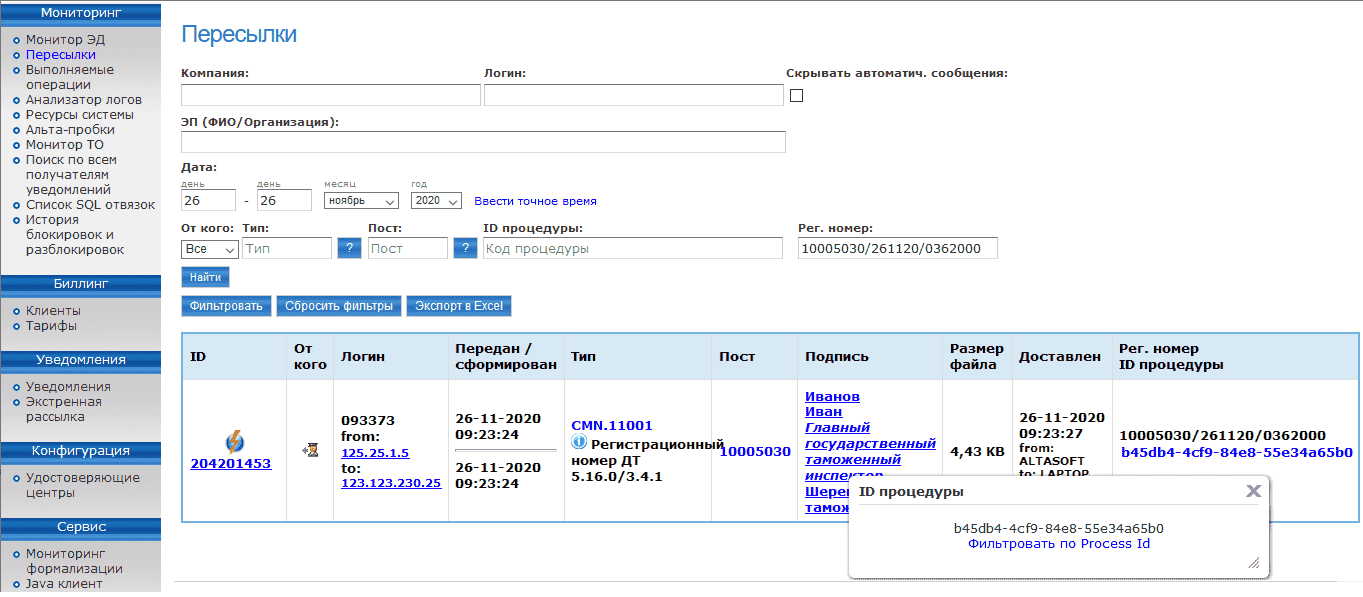1363x597 pixels.
Task: Click the Экспорт в Excel button
Action: click(x=459, y=306)
